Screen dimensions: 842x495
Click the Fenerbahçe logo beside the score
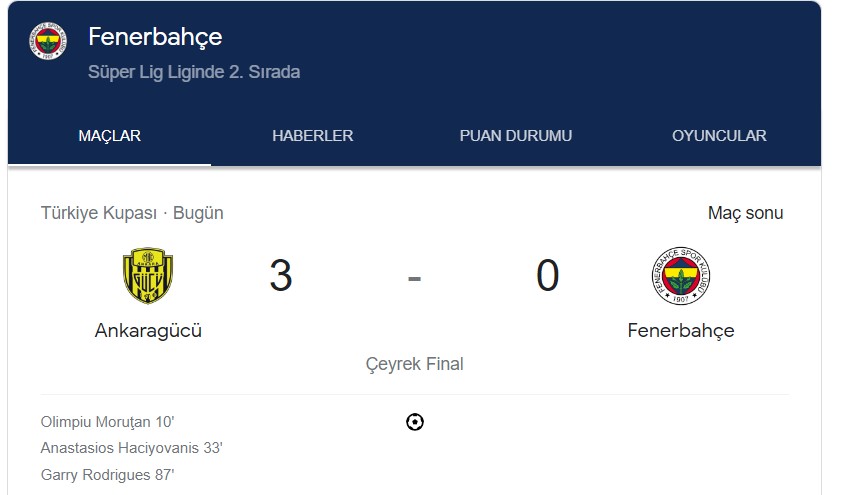[x=680, y=276]
